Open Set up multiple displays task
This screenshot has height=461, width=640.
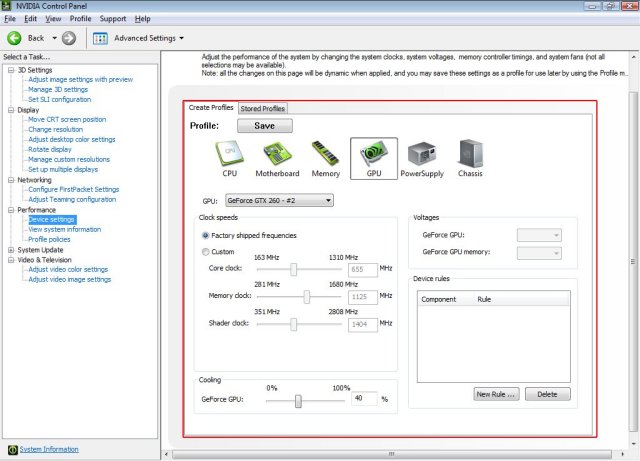coord(63,169)
